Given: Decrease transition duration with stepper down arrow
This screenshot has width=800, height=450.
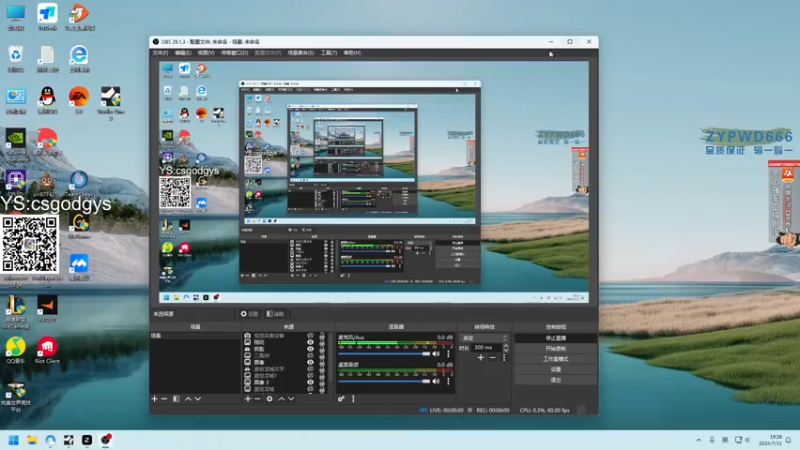Looking at the screenshot, I should pyautogui.click(x=506, y=350).
